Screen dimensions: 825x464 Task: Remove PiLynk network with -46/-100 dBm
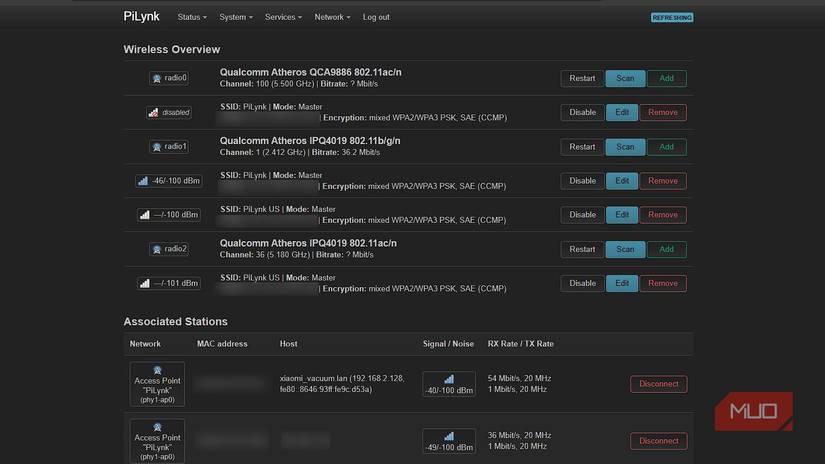point(663,180)
